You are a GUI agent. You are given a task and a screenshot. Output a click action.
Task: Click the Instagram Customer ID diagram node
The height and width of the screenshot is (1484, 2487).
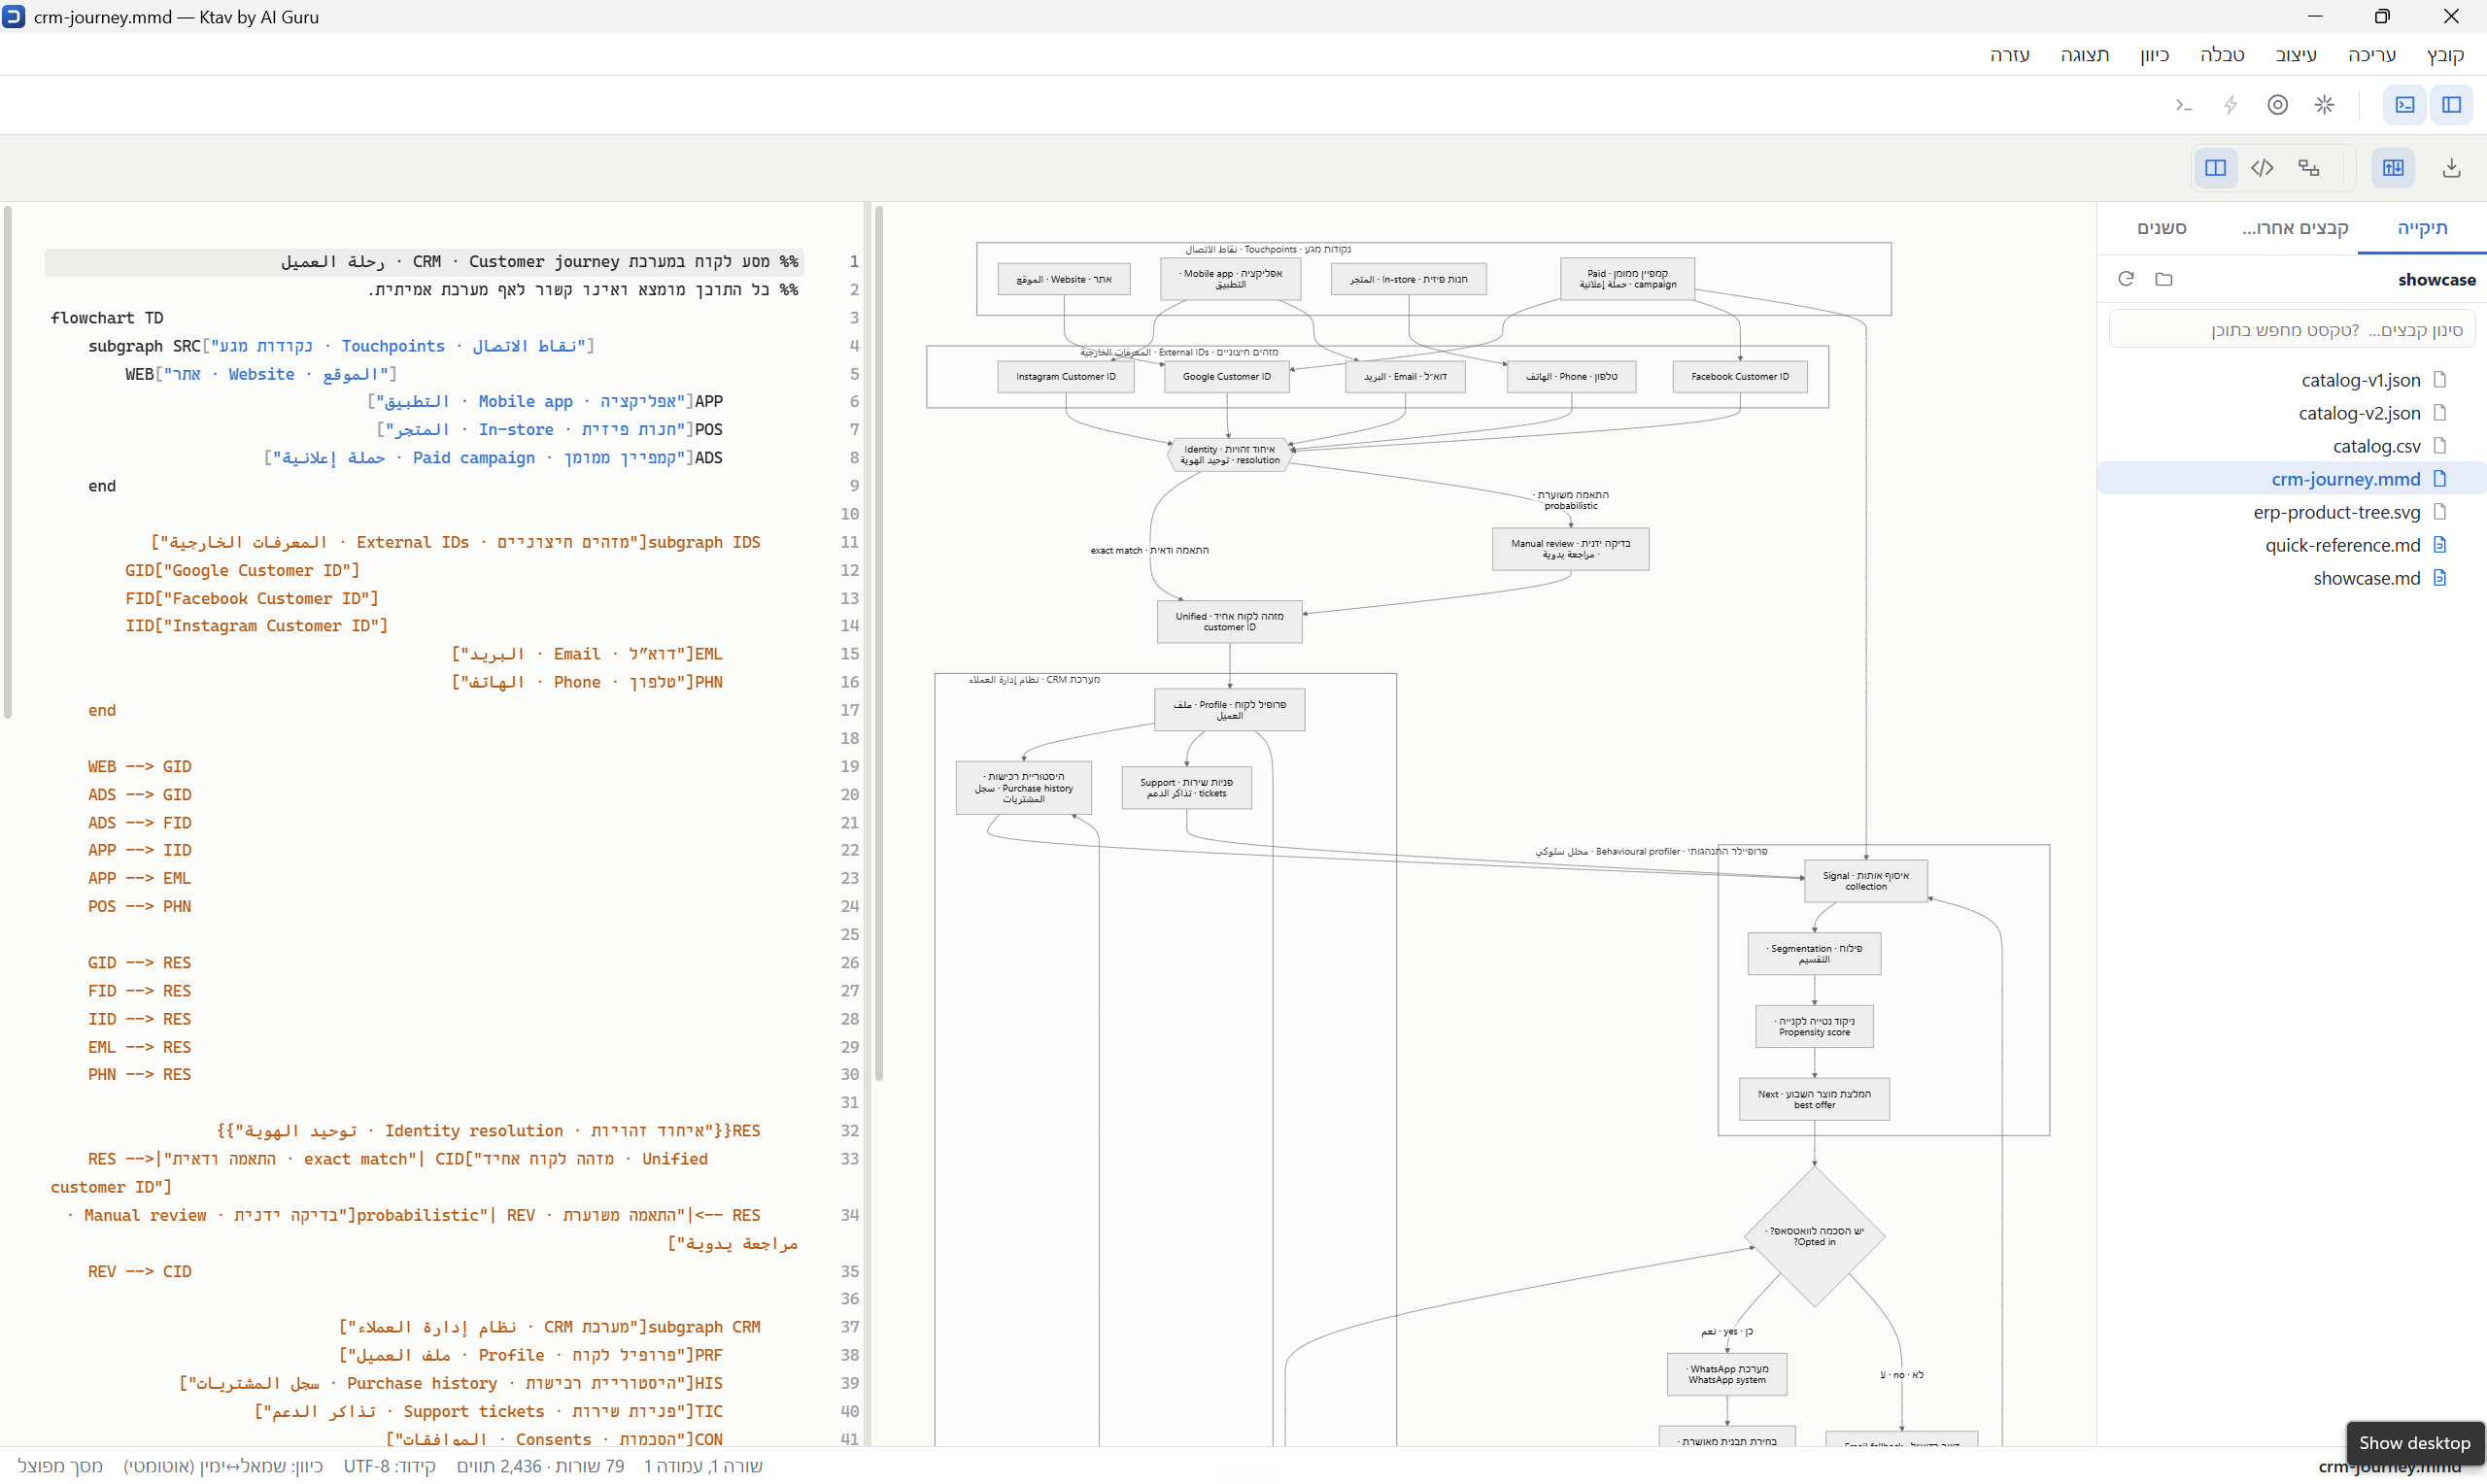[x=1065, y=377]
